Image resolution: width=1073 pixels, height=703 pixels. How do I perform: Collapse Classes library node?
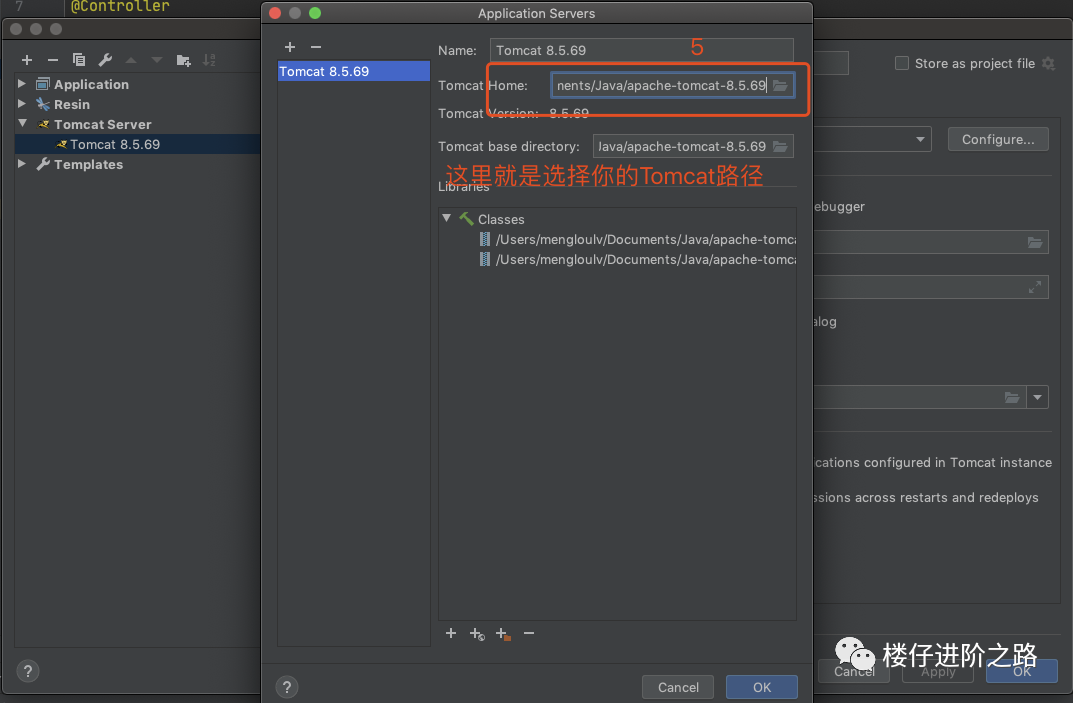(447, 218)
